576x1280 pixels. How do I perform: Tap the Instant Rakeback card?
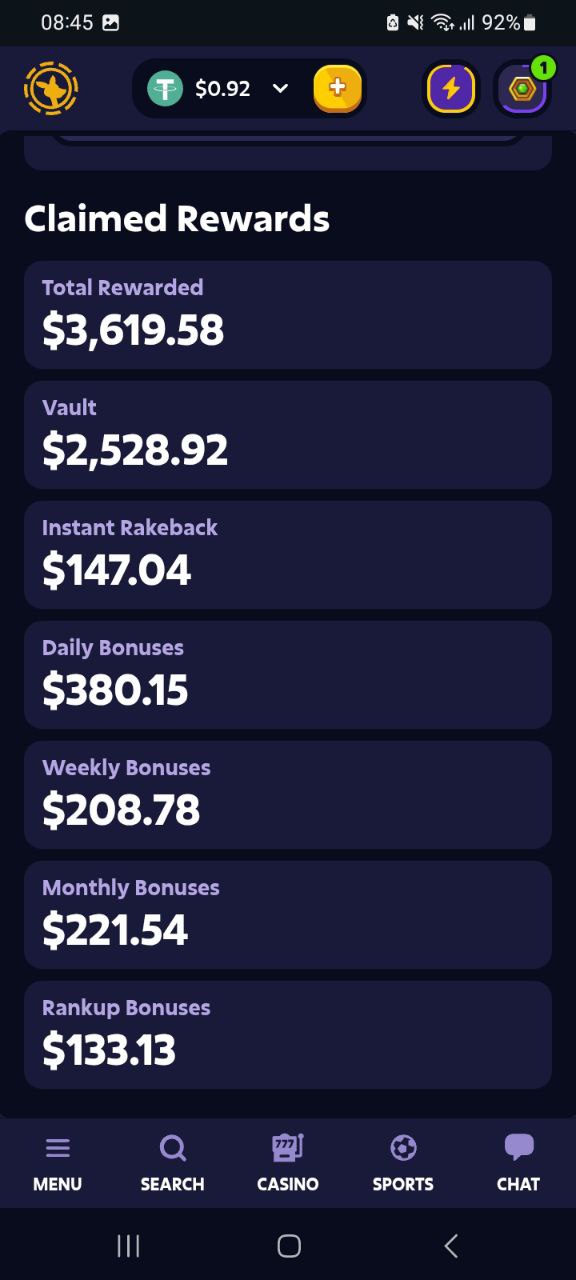(288, 555)
